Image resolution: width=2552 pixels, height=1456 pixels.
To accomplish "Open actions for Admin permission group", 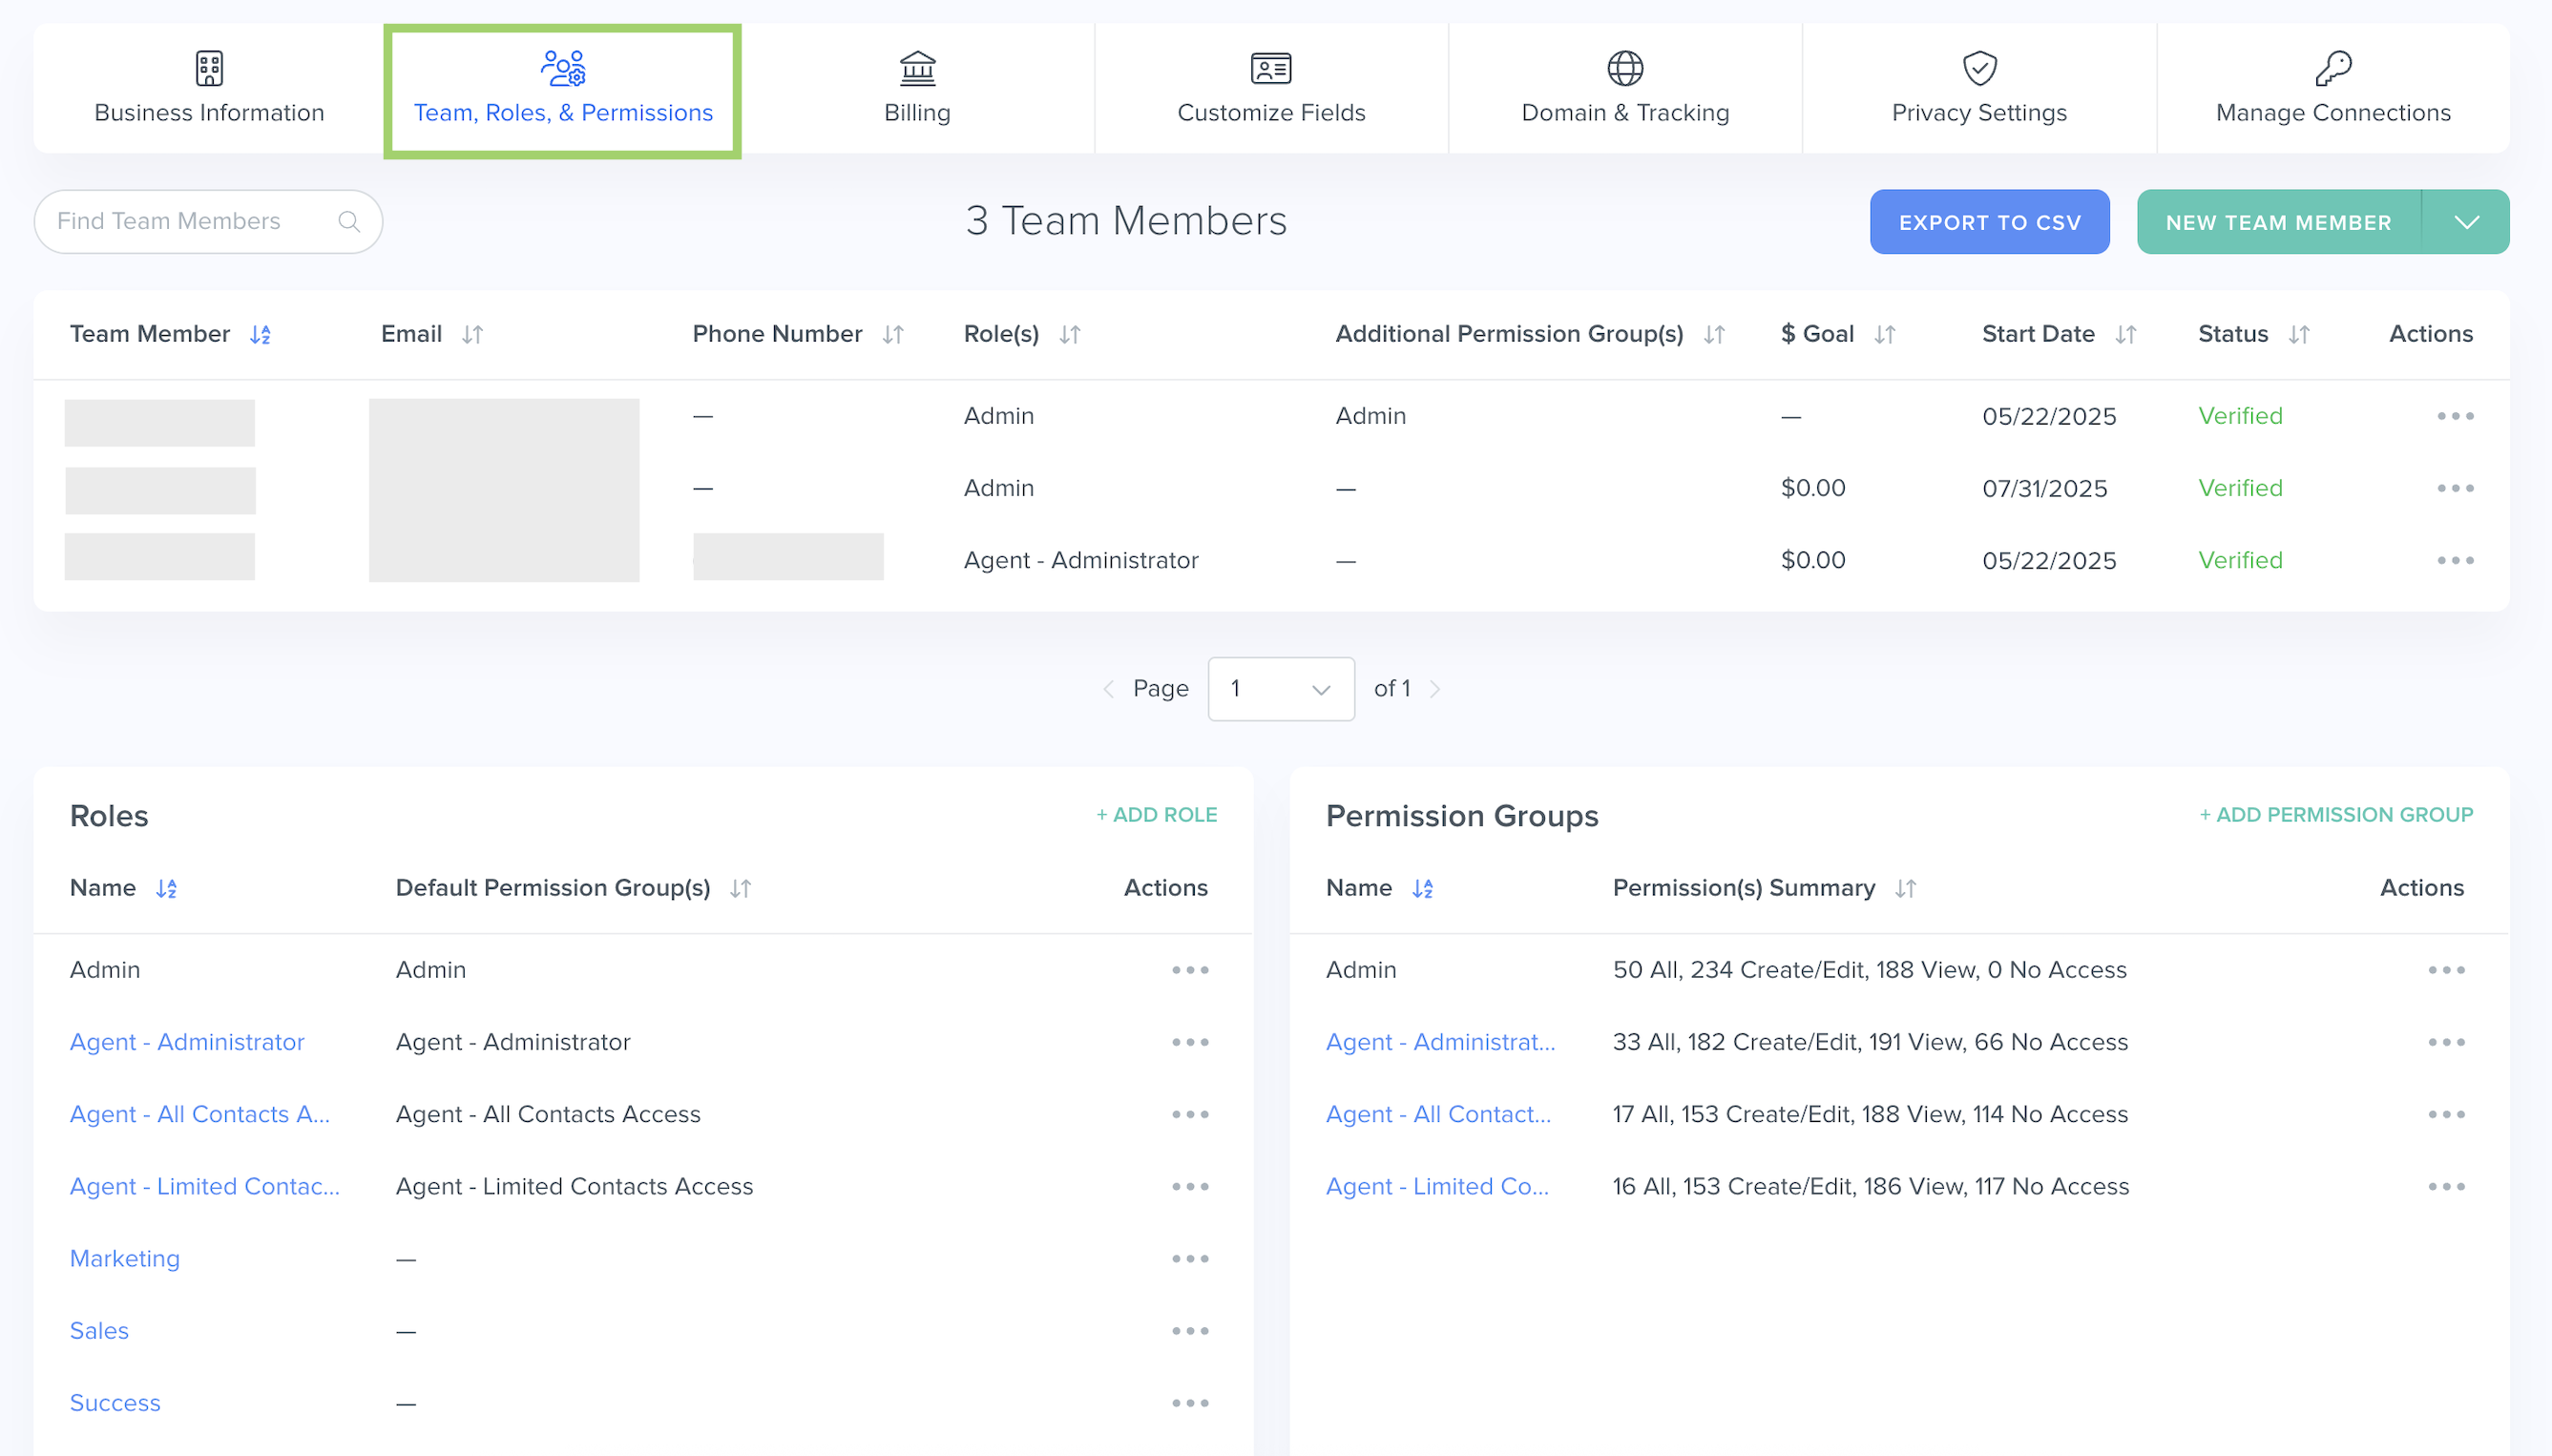I will coord(2446,970).
